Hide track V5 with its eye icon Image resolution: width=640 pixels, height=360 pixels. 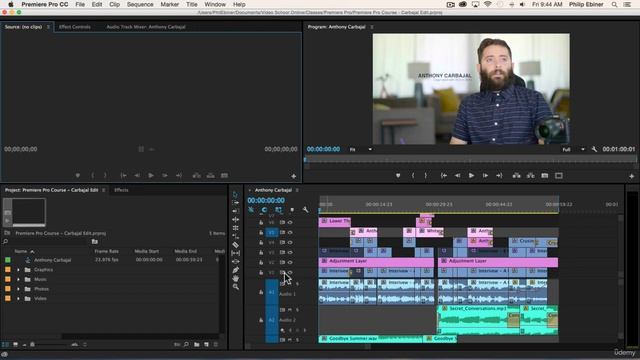pyautogui.click(x=290, y=233)
